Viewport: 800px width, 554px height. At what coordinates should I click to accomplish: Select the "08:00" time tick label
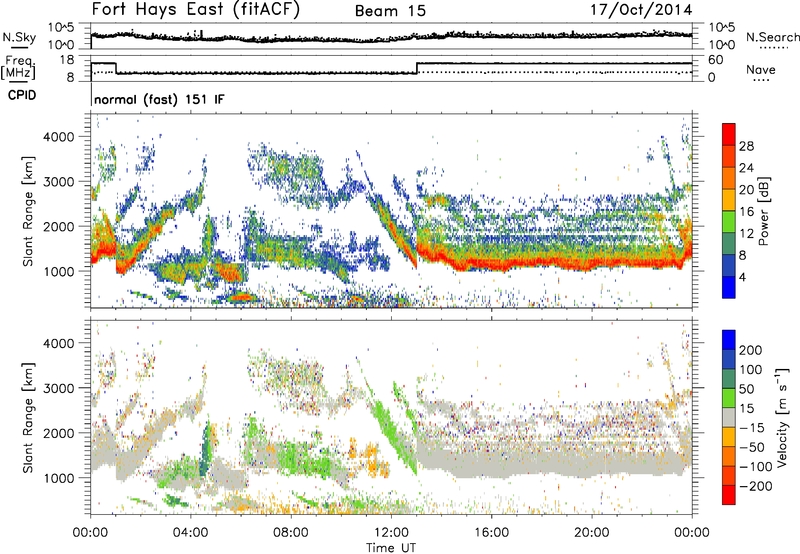291,533
